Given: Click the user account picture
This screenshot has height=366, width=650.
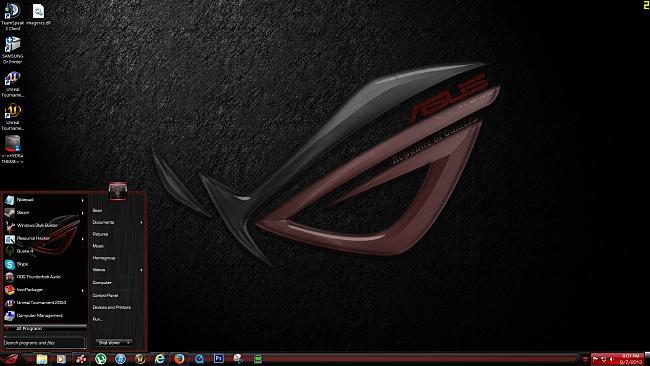Looking at the screenshot, I should point(118,191).
